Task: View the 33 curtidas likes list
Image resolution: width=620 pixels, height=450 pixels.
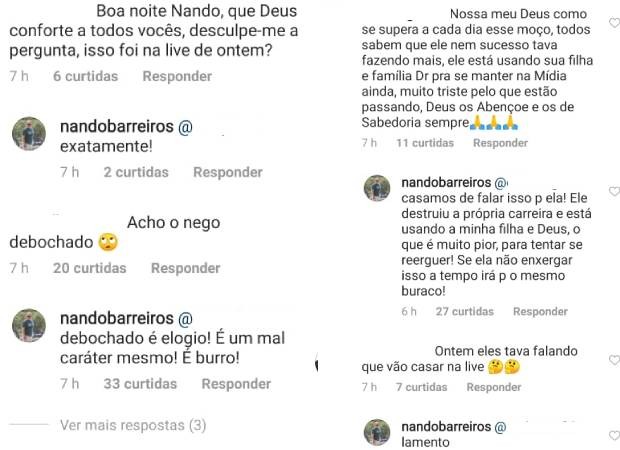Action: click(140, 384)
